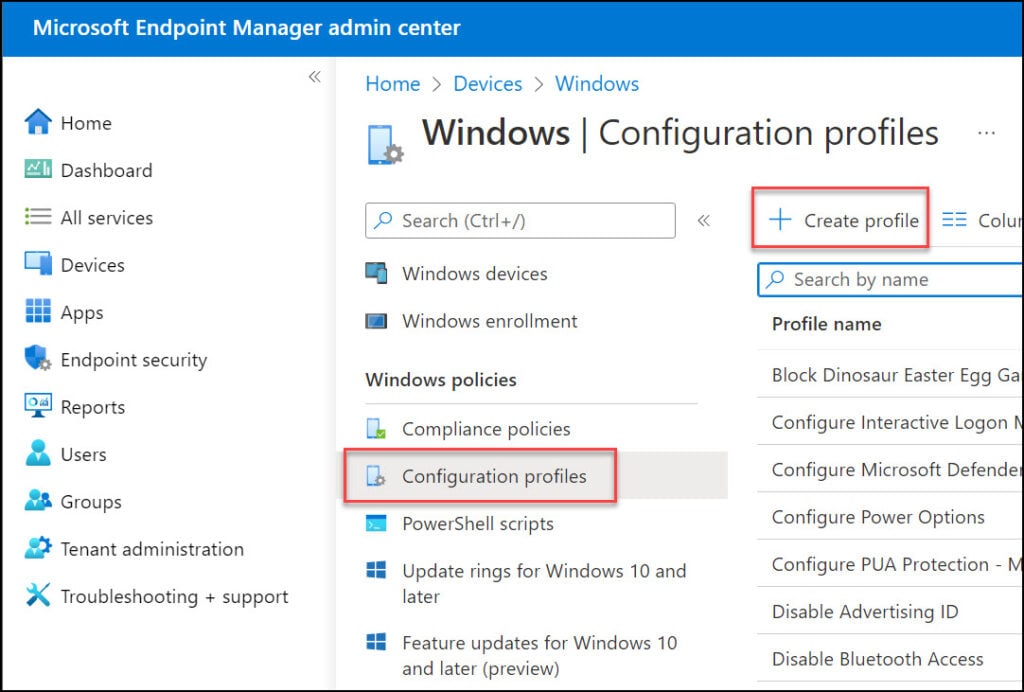
Task: Focus the Search (Ctrl+/) field
Action: pos(520,220)
